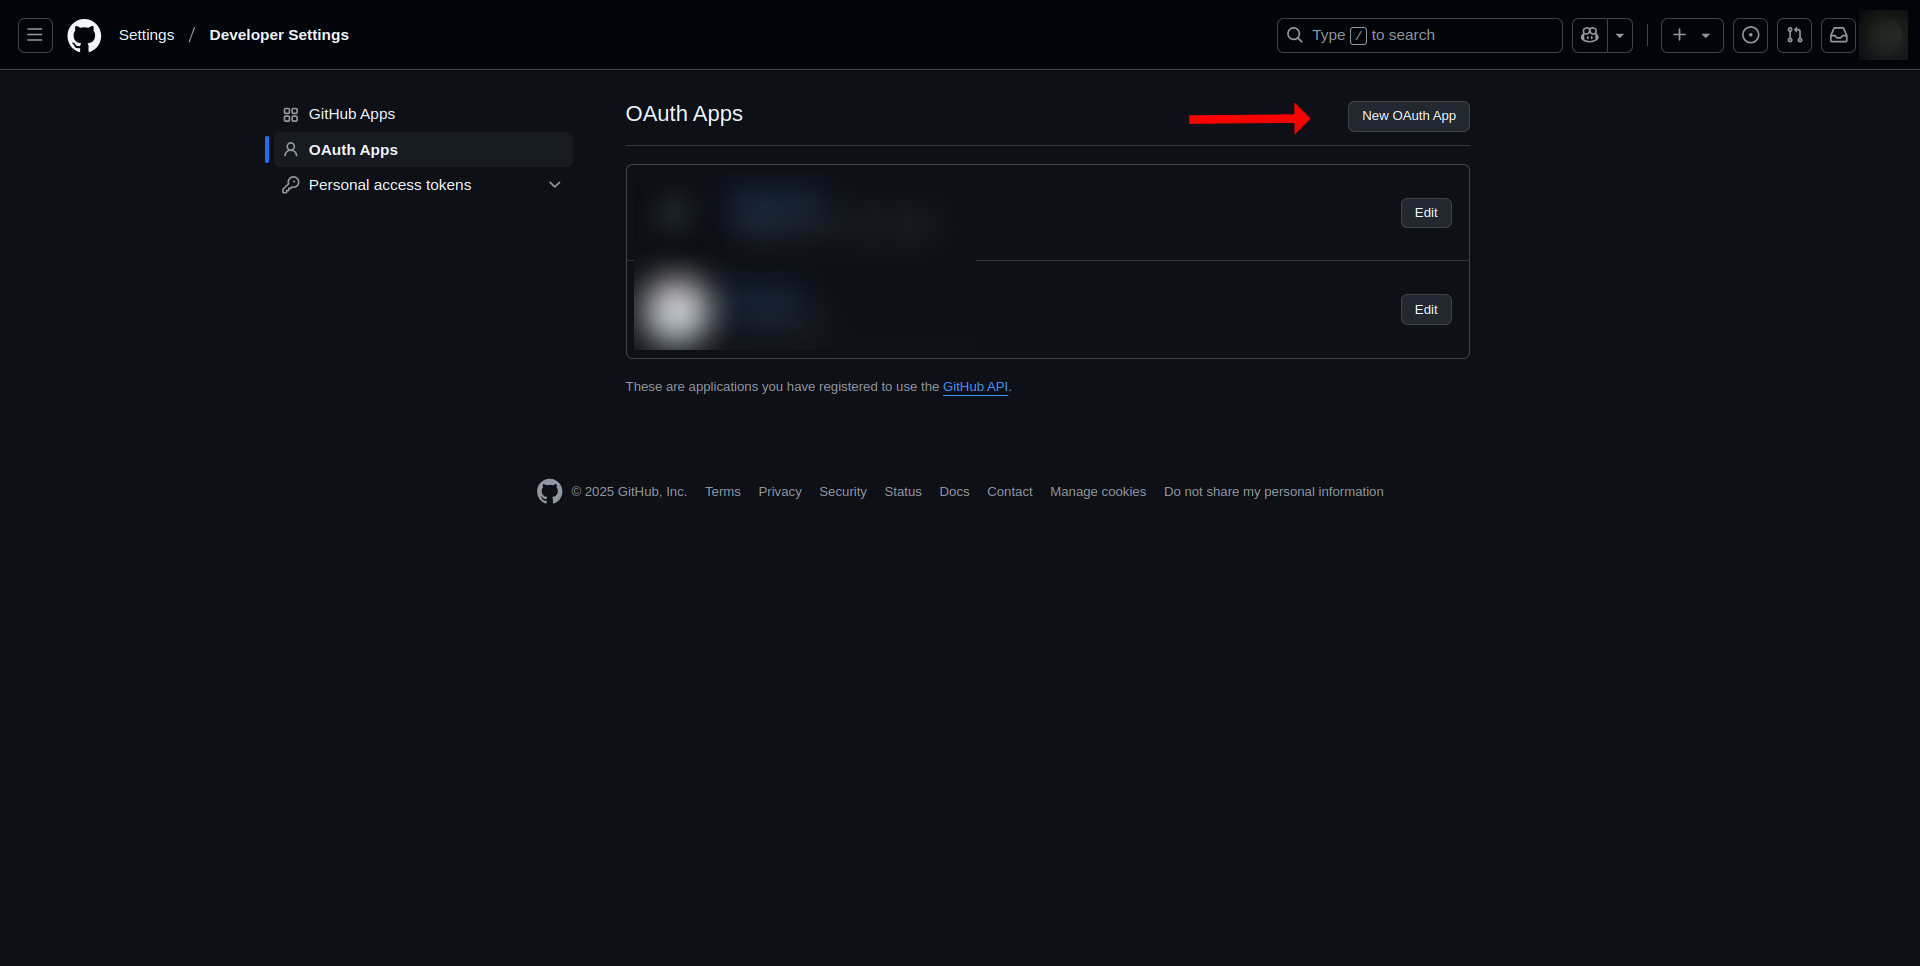Open the notifications inbox icon
The image size is (1920, 966).
click(1838, 35)
